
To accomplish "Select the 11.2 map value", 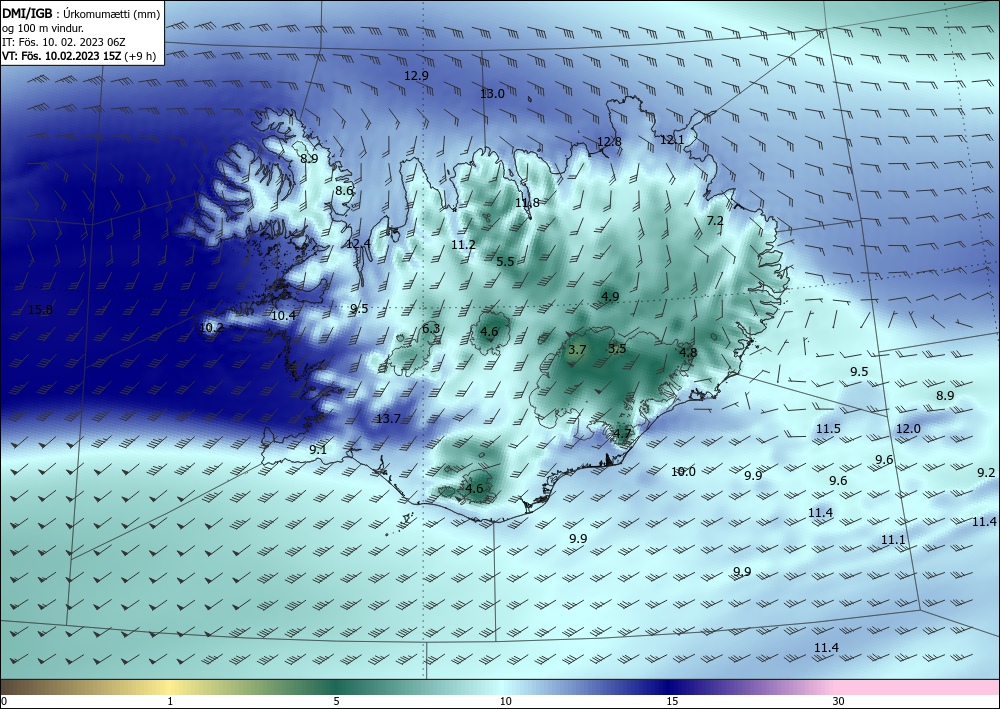I will tap(463, 244).
